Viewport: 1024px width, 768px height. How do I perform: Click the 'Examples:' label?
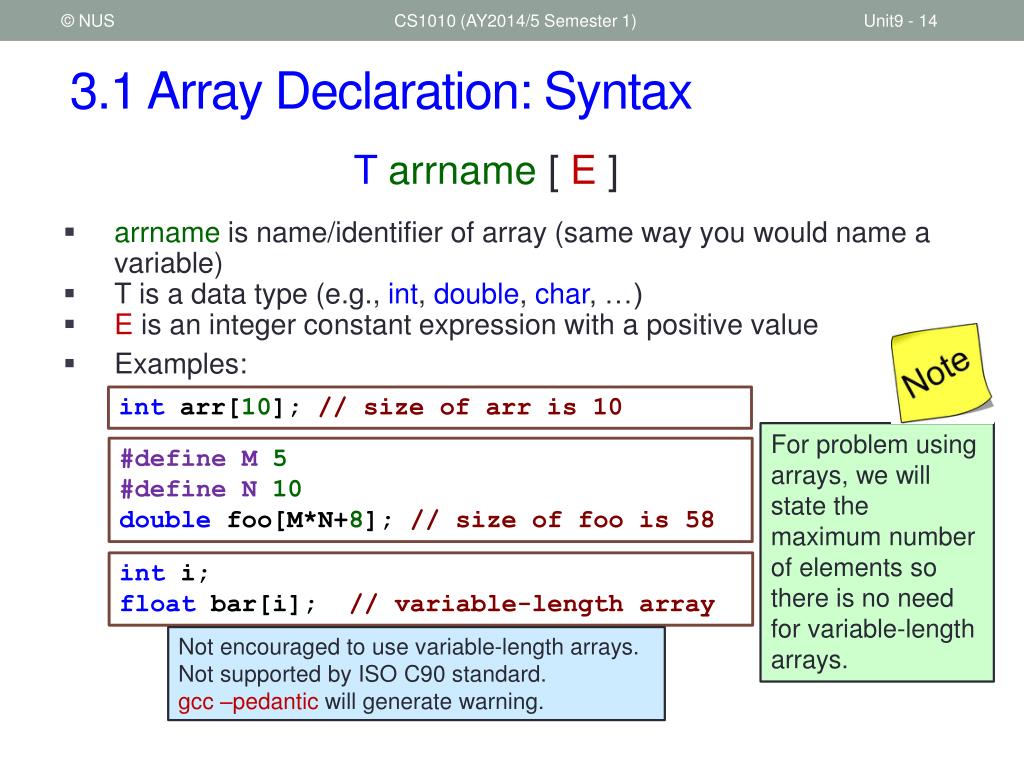tap(181, 364)
